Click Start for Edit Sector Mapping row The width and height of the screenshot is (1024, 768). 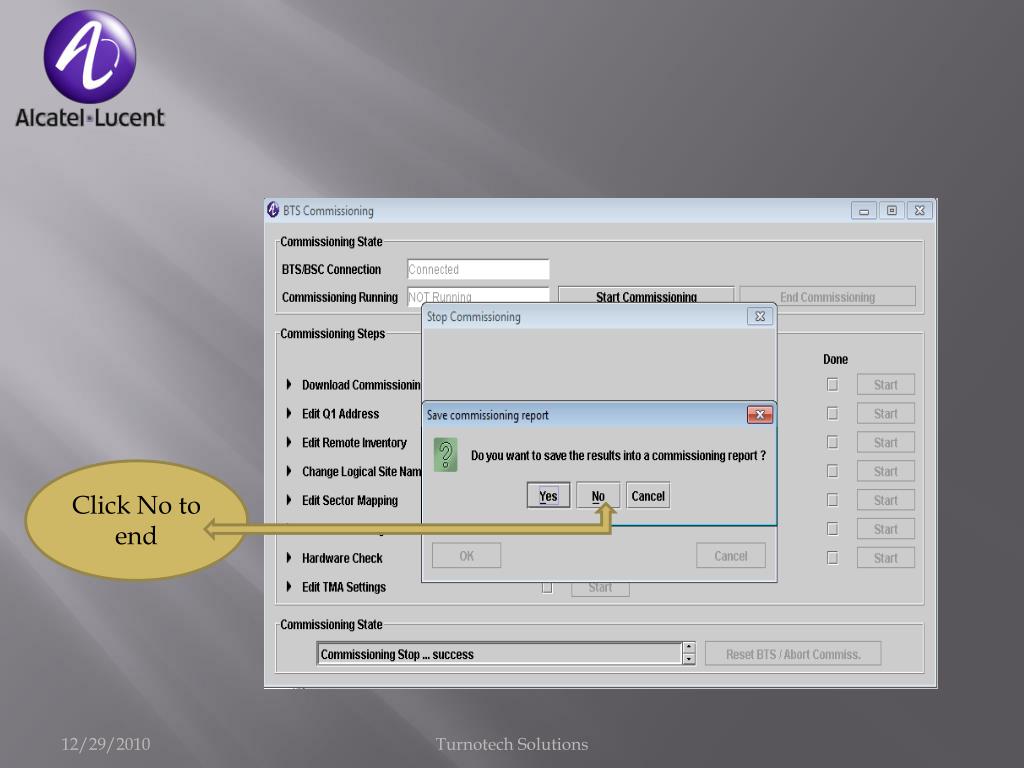coord(886,500)
